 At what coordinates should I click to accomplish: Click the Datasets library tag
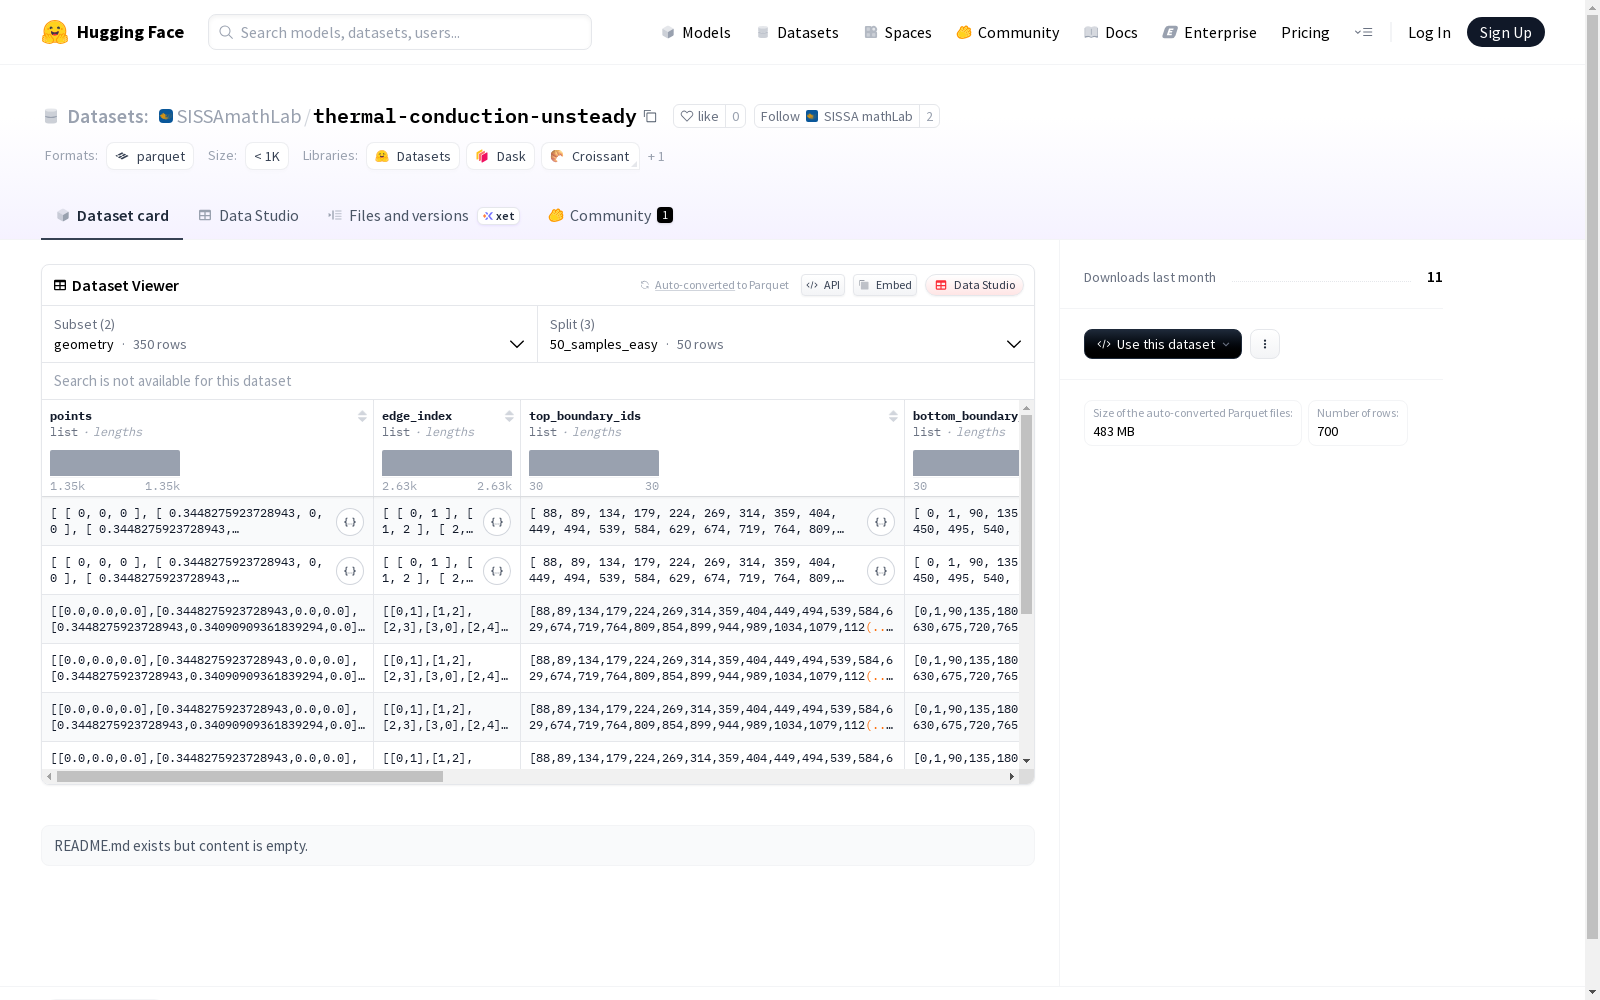[413, 156]
